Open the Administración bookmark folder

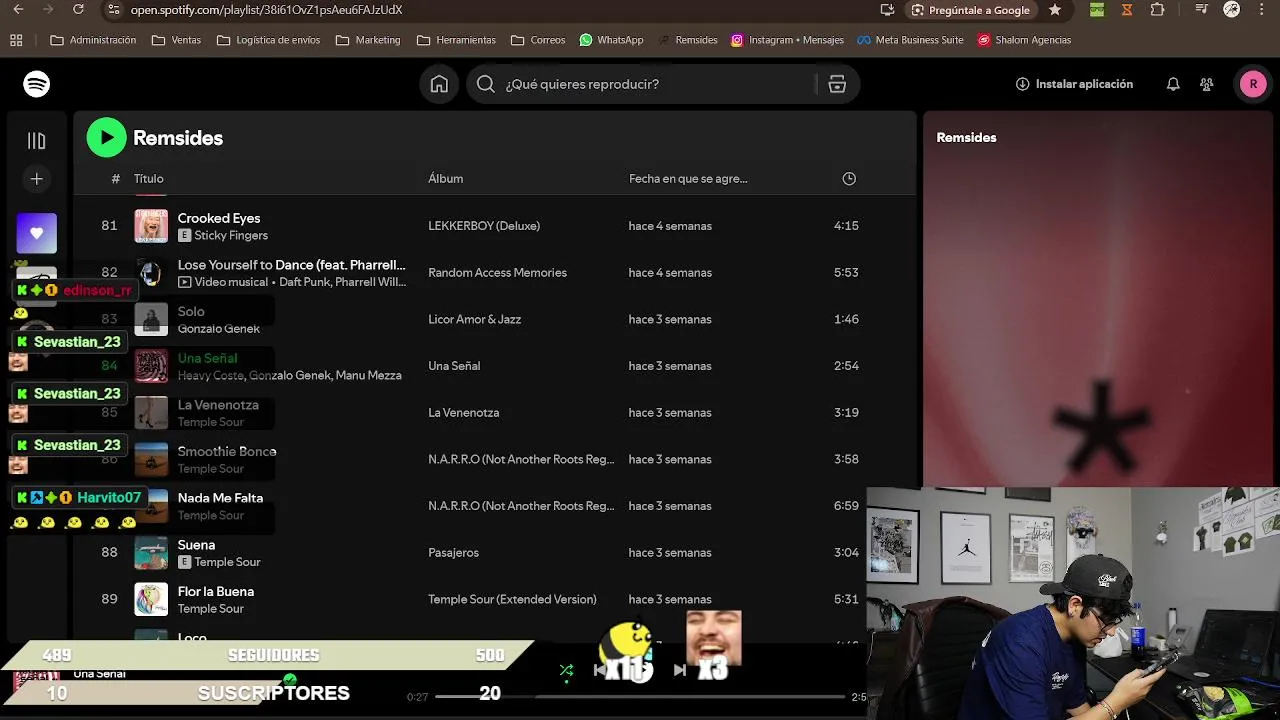93,40
